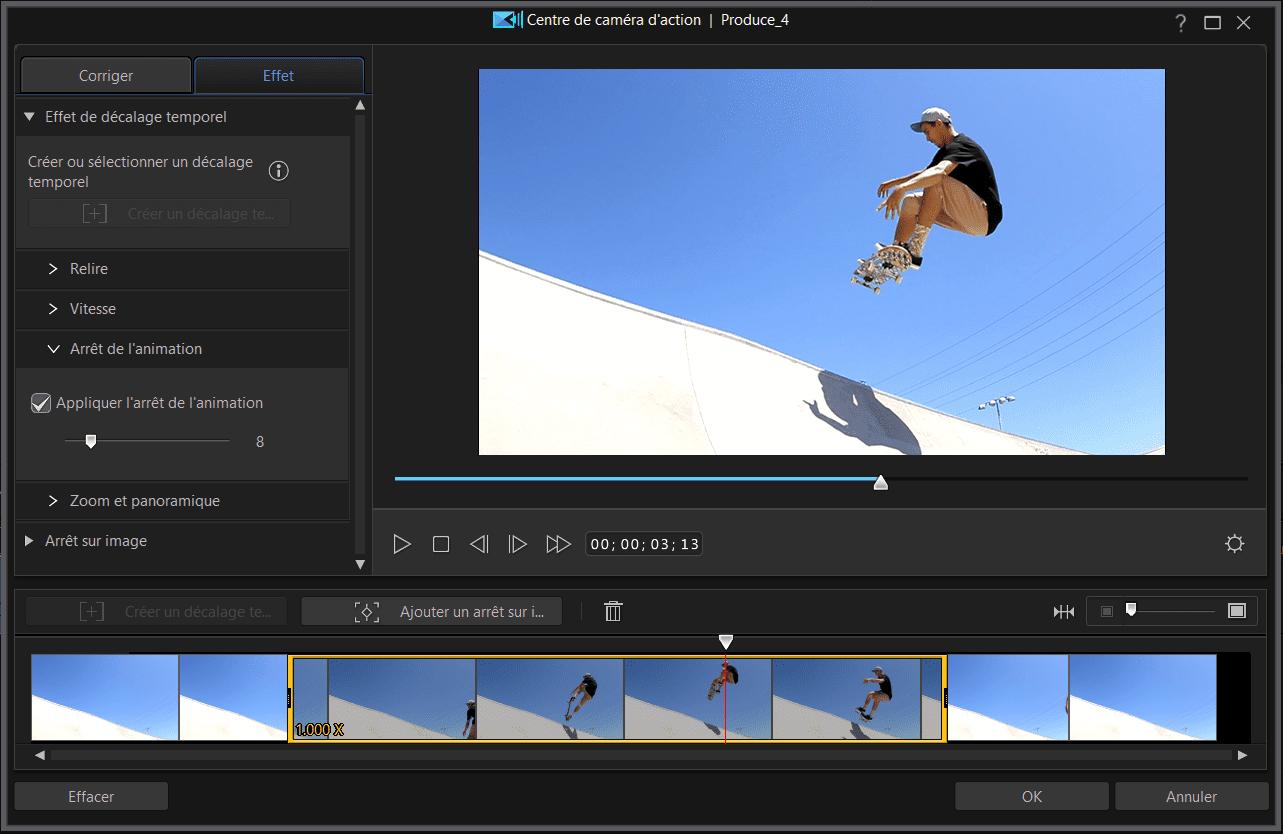Switch to the "Corriger" tab

(x=105, y=74)
